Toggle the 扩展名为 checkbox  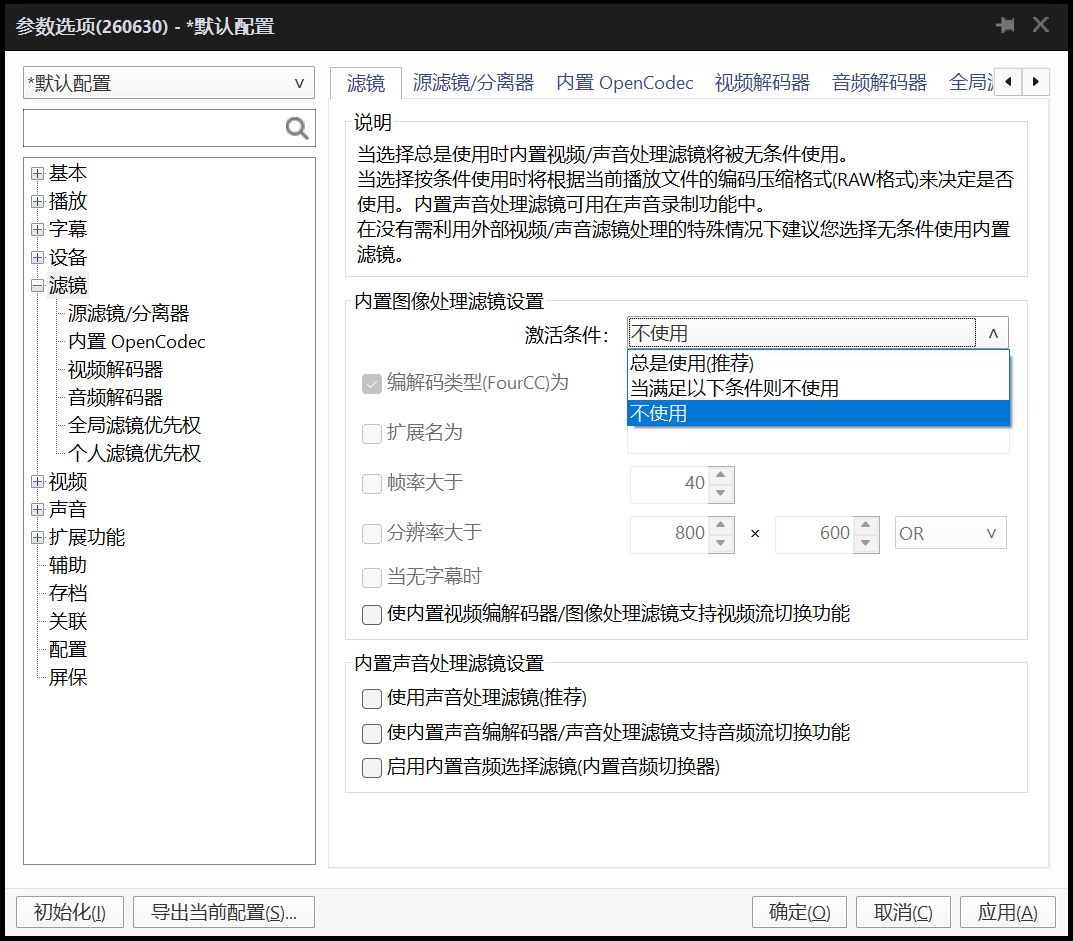click(x=372, y=433)
